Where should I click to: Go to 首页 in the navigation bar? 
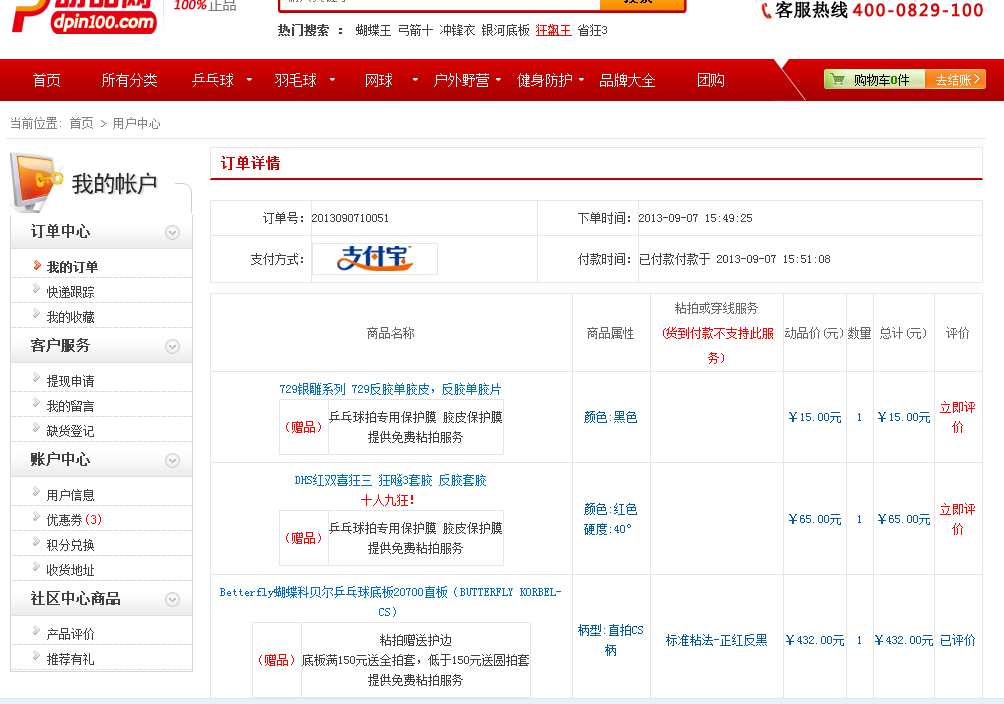click(x=47, y=80)
